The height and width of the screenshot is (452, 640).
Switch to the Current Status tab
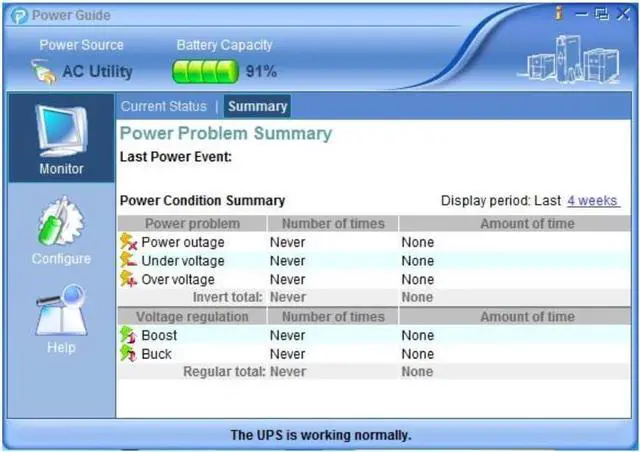[x=163, y=107]
